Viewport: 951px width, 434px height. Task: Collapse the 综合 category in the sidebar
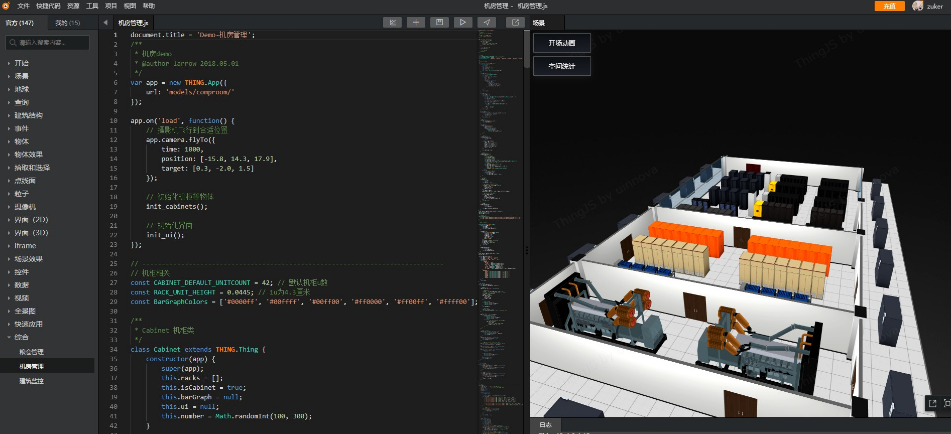pos(22,337)
